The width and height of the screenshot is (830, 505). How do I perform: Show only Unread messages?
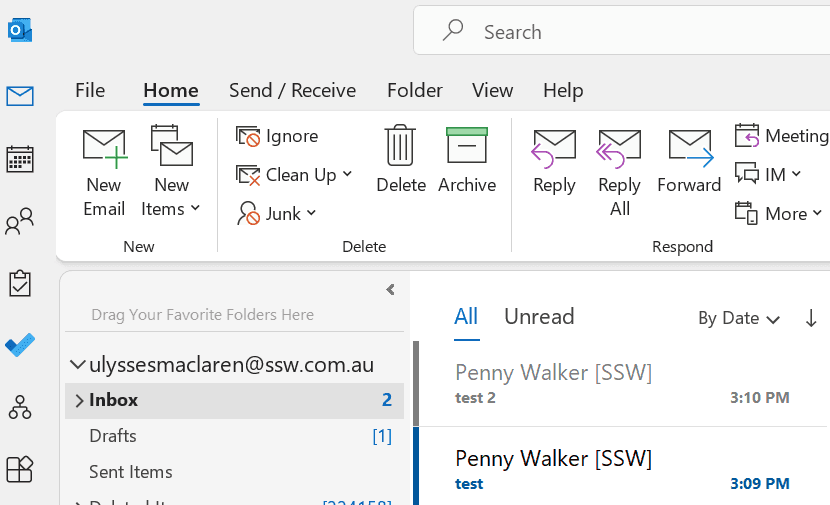pyautogui.click(x=539, y=317)
